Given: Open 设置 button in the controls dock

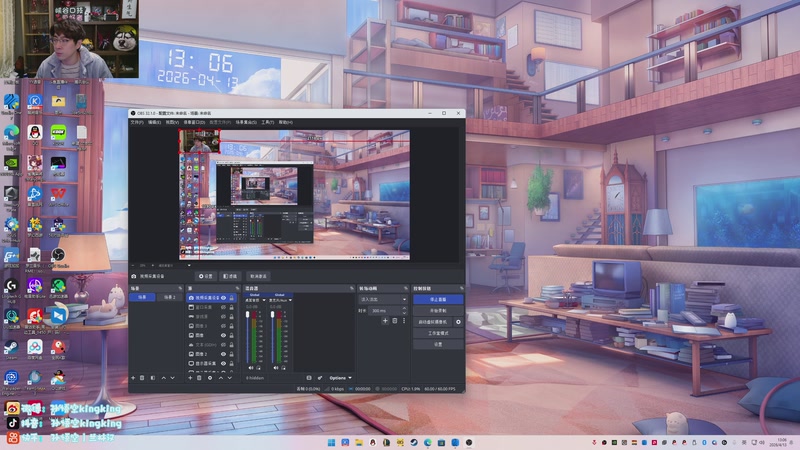Looking at the screenshot, I should pyautogui.click(x=438, y=344).
